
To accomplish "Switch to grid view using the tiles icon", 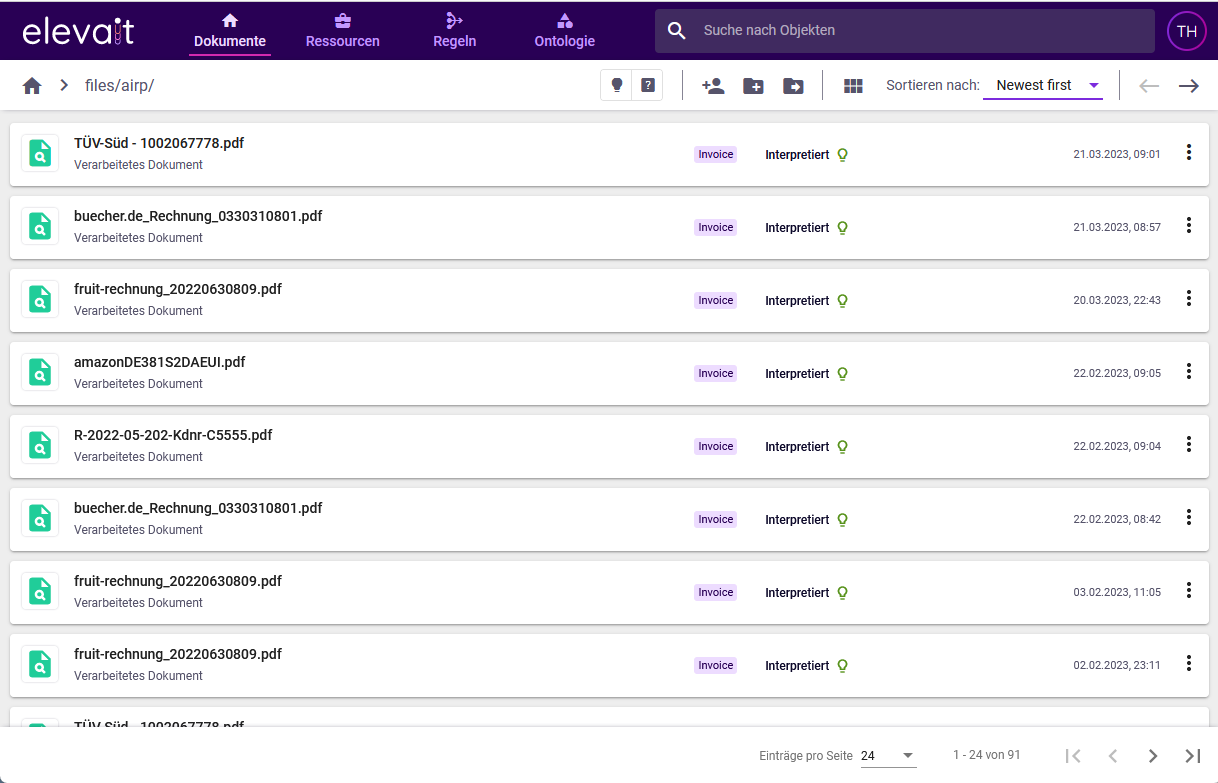I will pyautogui.click(x=853, y=86).
